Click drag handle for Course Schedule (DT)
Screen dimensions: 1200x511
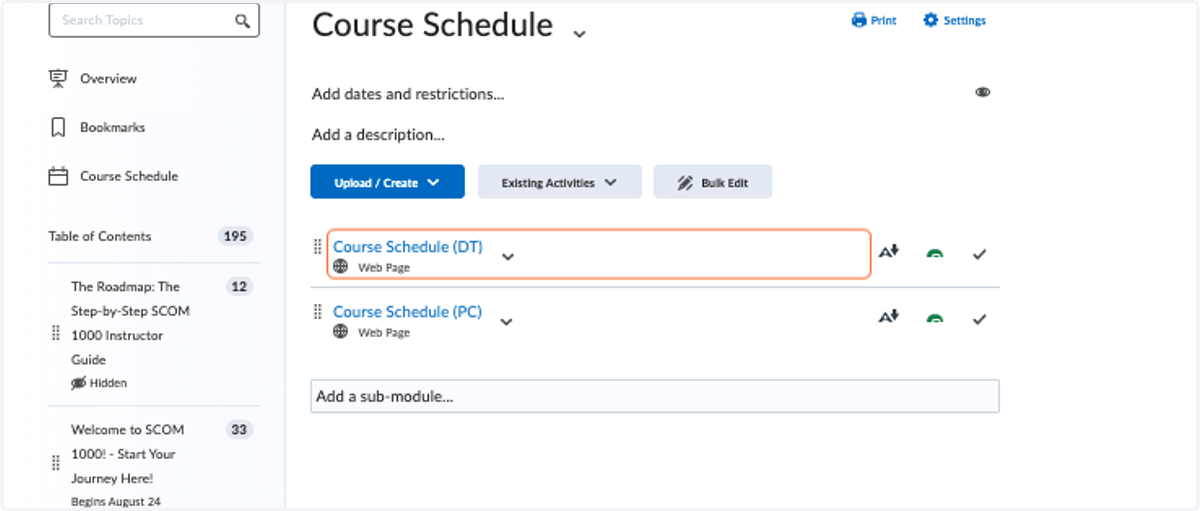(318, 246)
